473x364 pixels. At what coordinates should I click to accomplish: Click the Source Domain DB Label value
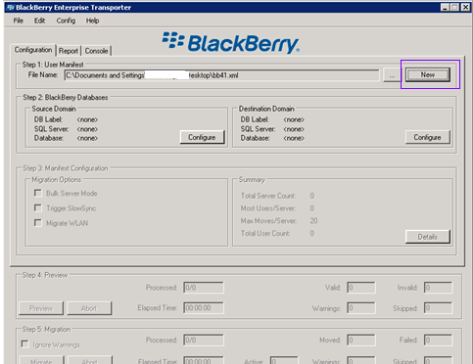click(87, 120)
